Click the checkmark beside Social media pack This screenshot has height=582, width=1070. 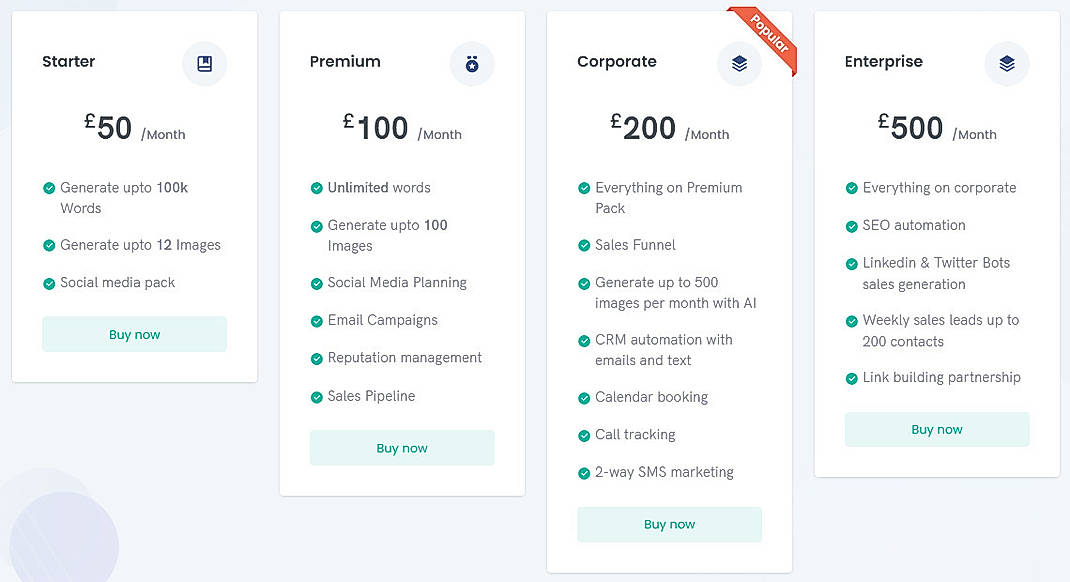49,283
